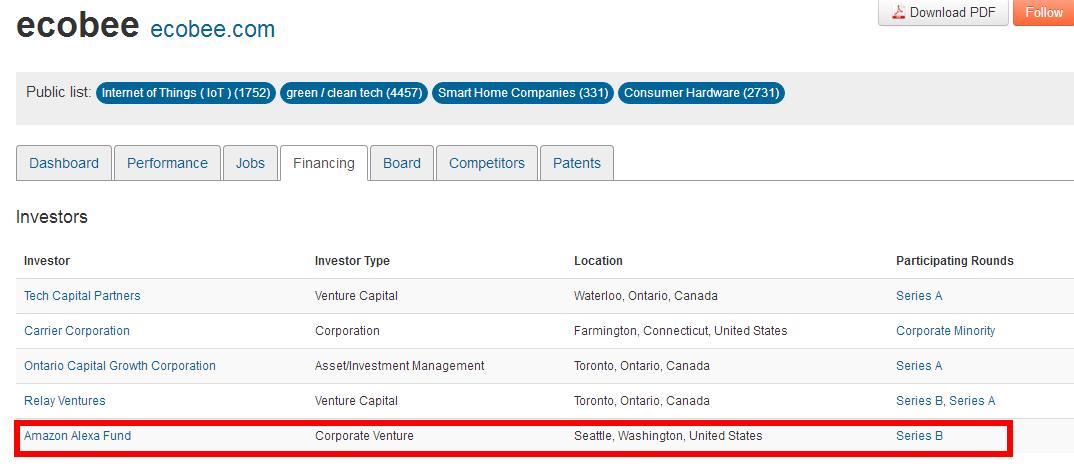The image size is (1074, 473).
Task: Click the orange Follow button
Action: [1043, 13]
